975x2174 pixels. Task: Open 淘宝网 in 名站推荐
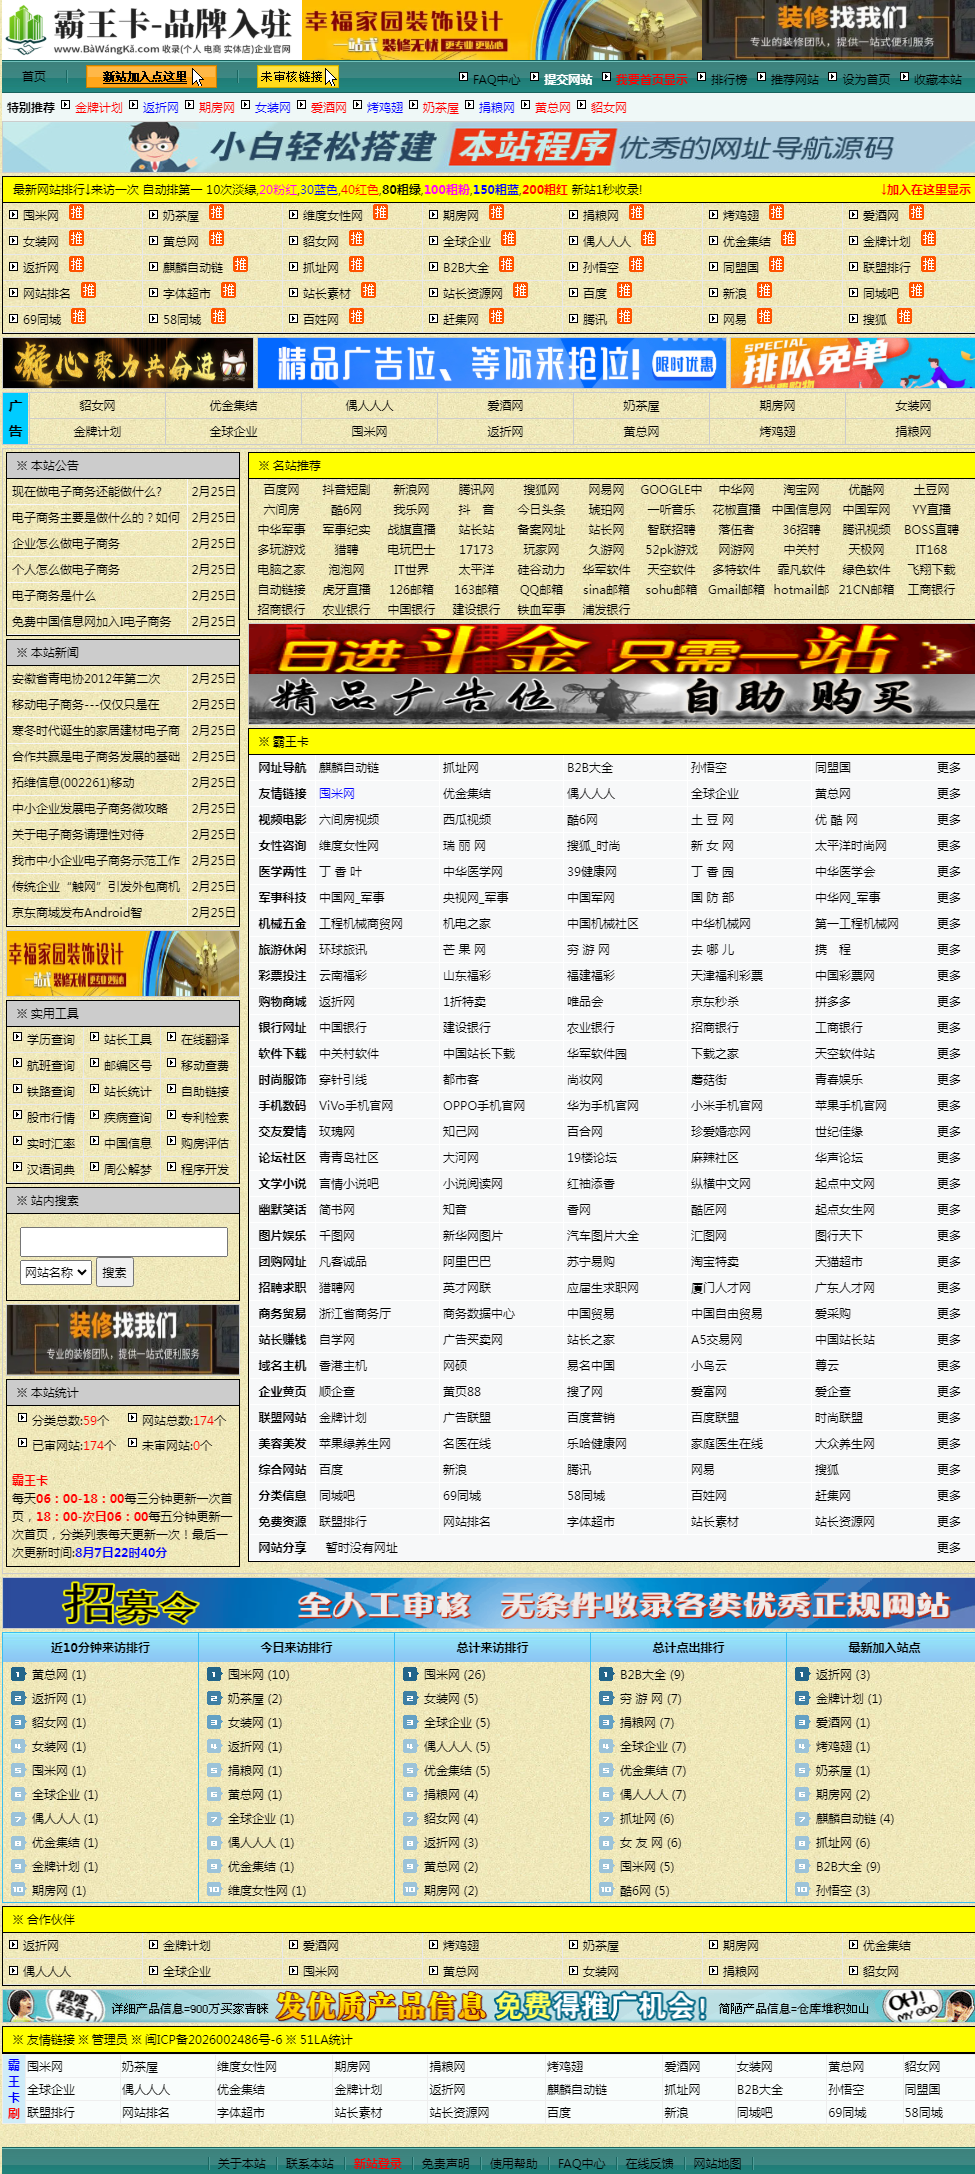(x=801, y=490)
